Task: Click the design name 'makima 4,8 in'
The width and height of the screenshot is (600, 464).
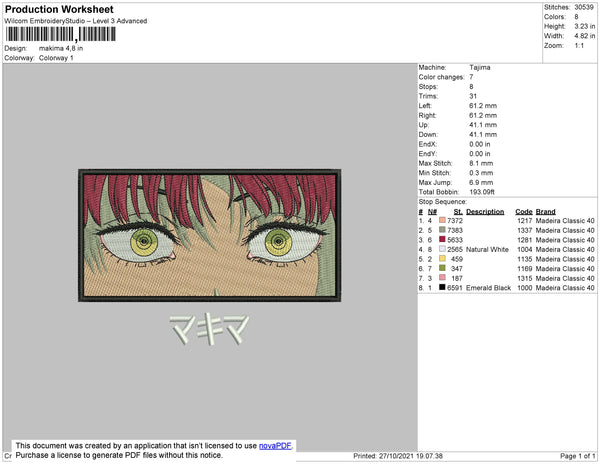Action: [x=61, y=48]
